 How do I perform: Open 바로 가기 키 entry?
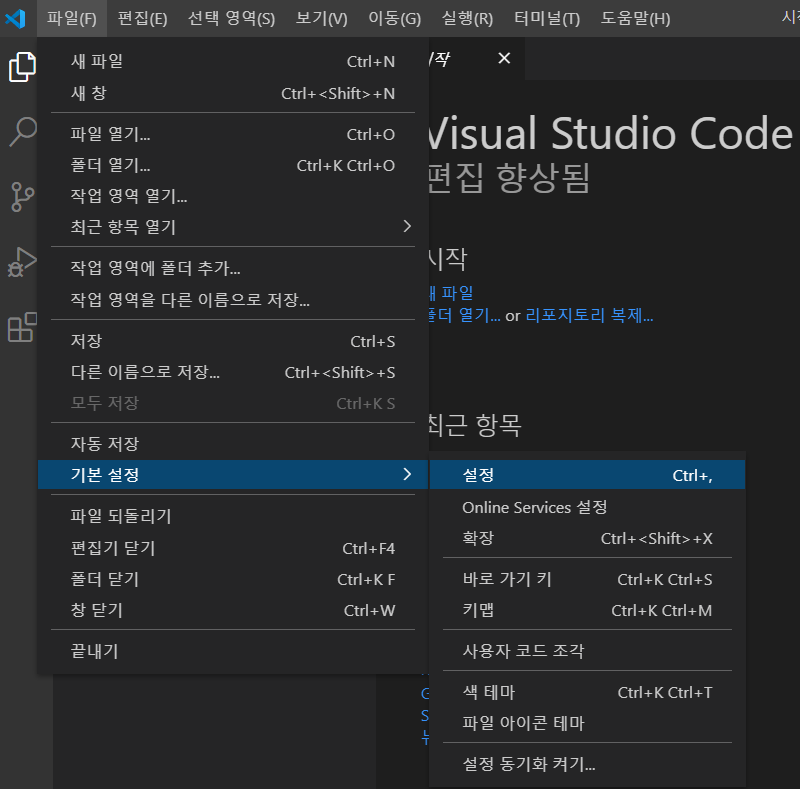click(587, 579)
